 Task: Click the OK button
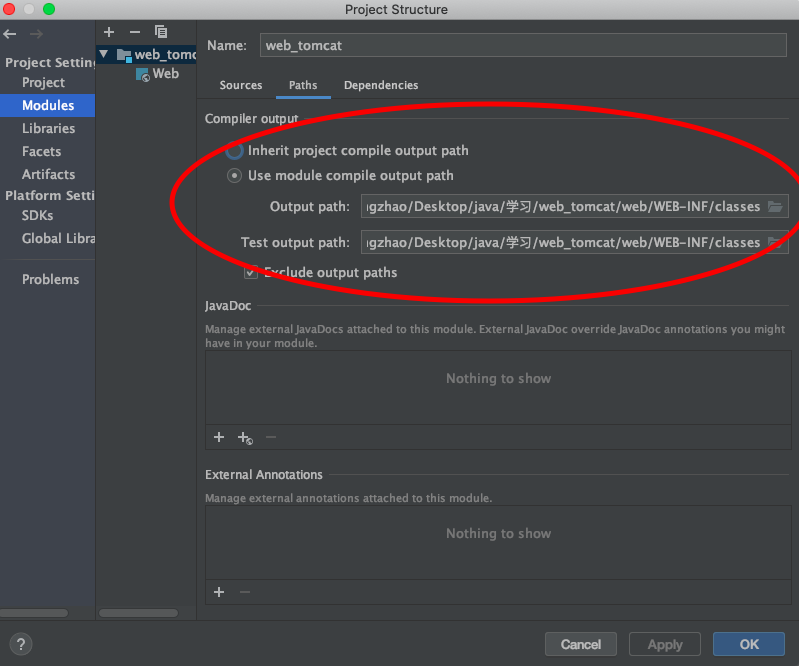tap(749, 645)
